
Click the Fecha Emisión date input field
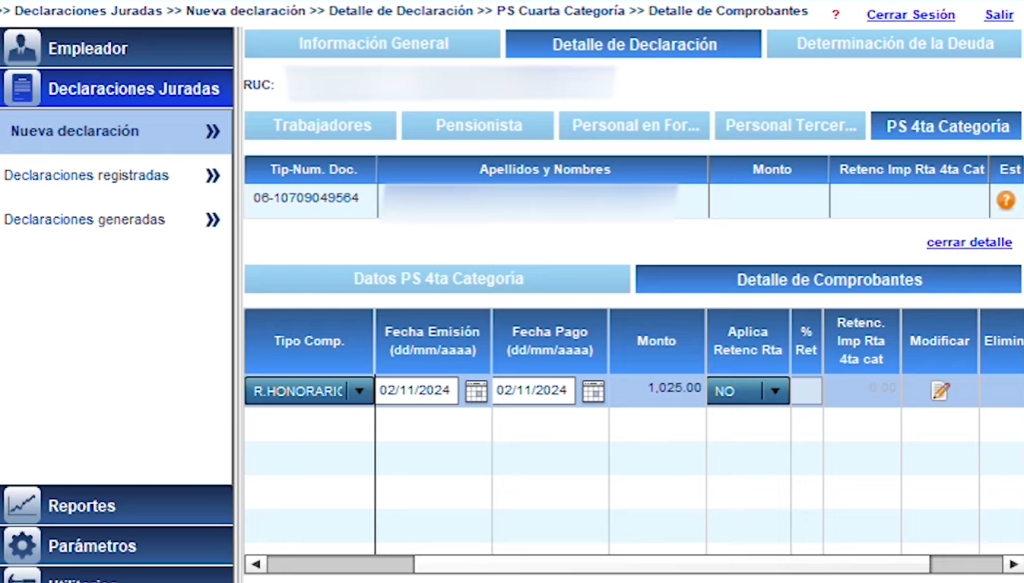click(x=416, y=391)
